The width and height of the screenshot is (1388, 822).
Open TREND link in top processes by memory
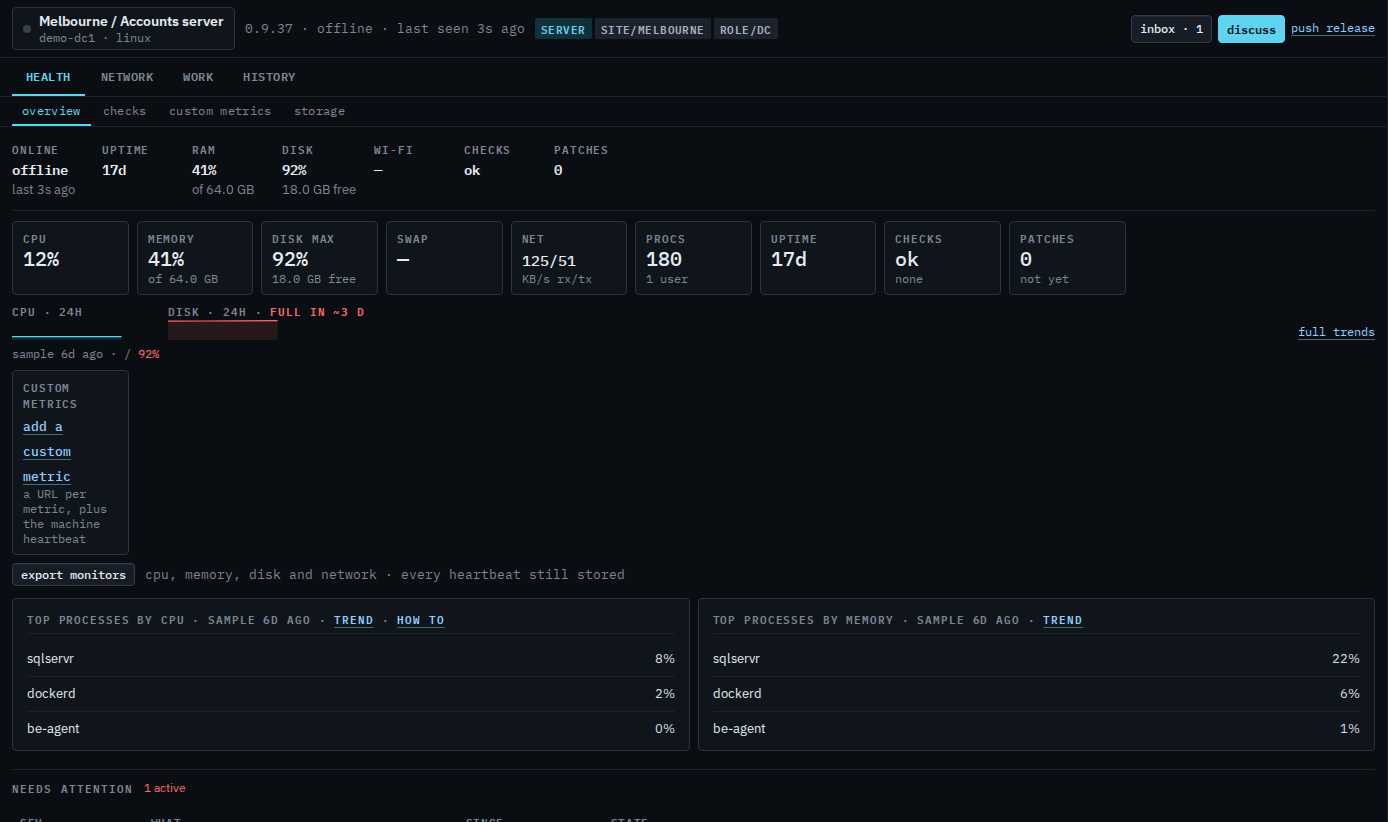click(1062, 620)
